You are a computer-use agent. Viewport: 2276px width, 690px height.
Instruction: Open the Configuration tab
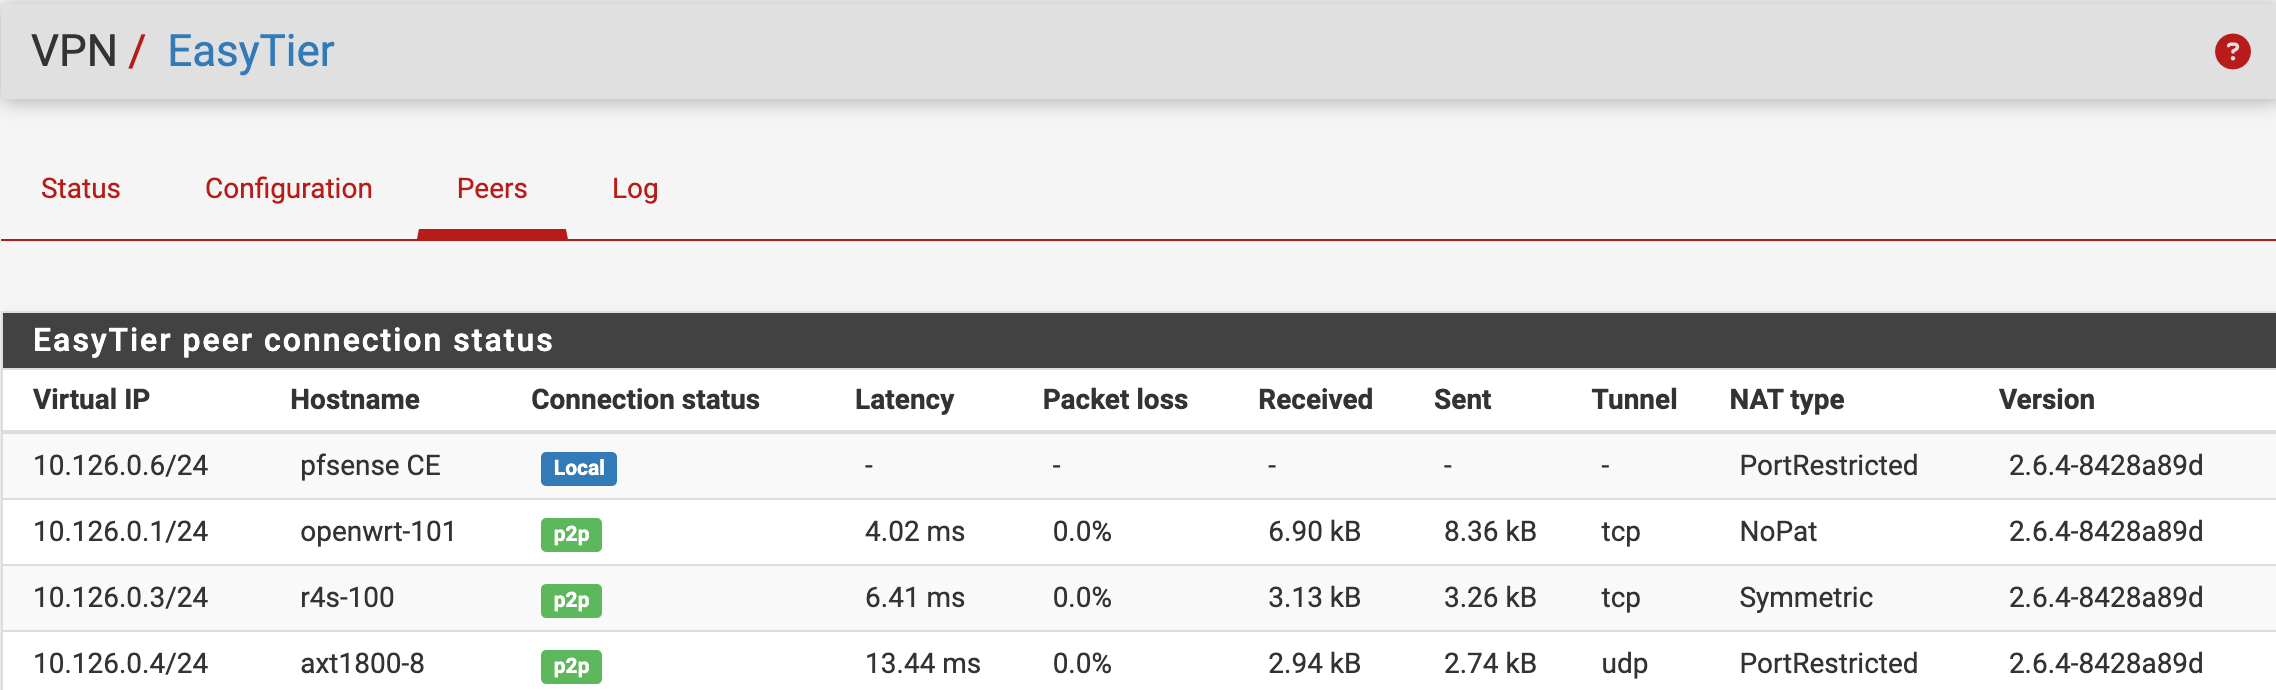pos(288,188)
